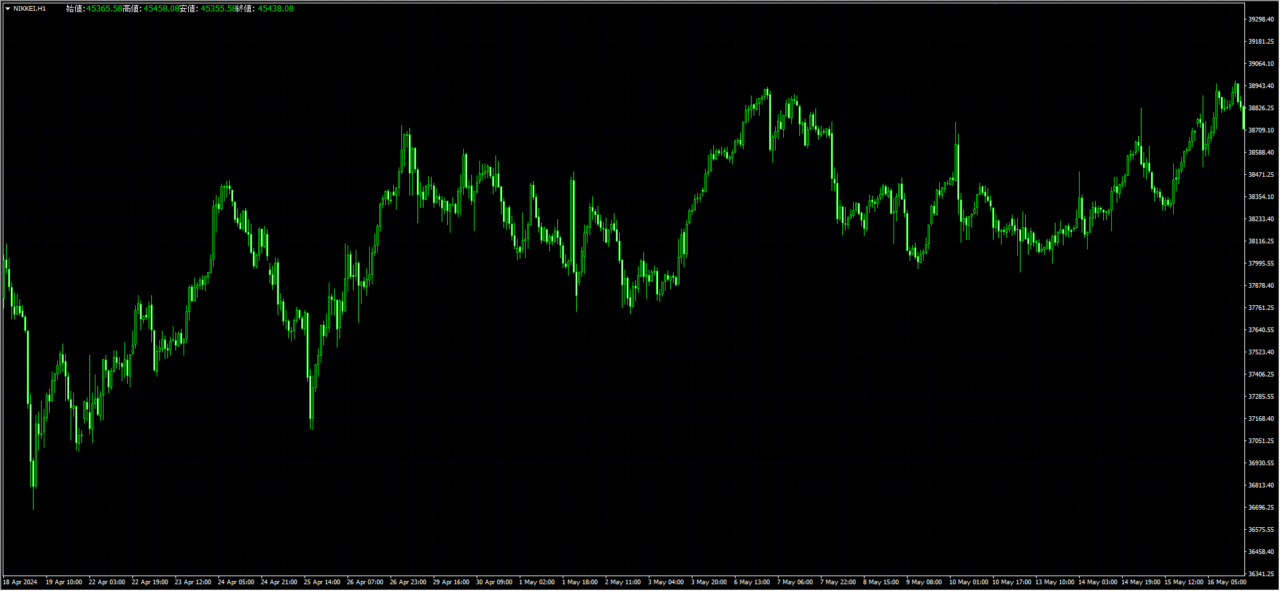Click the close price value 45438.08
The width and height of the screenshot is (1280, 591).
coord(275,8)
